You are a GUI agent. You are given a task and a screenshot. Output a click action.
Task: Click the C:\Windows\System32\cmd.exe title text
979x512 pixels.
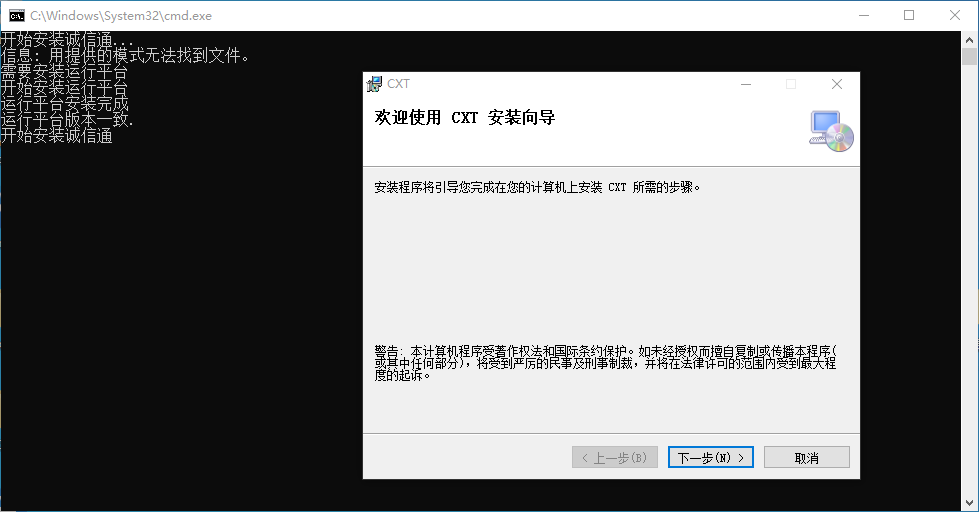tap(121, 16)
